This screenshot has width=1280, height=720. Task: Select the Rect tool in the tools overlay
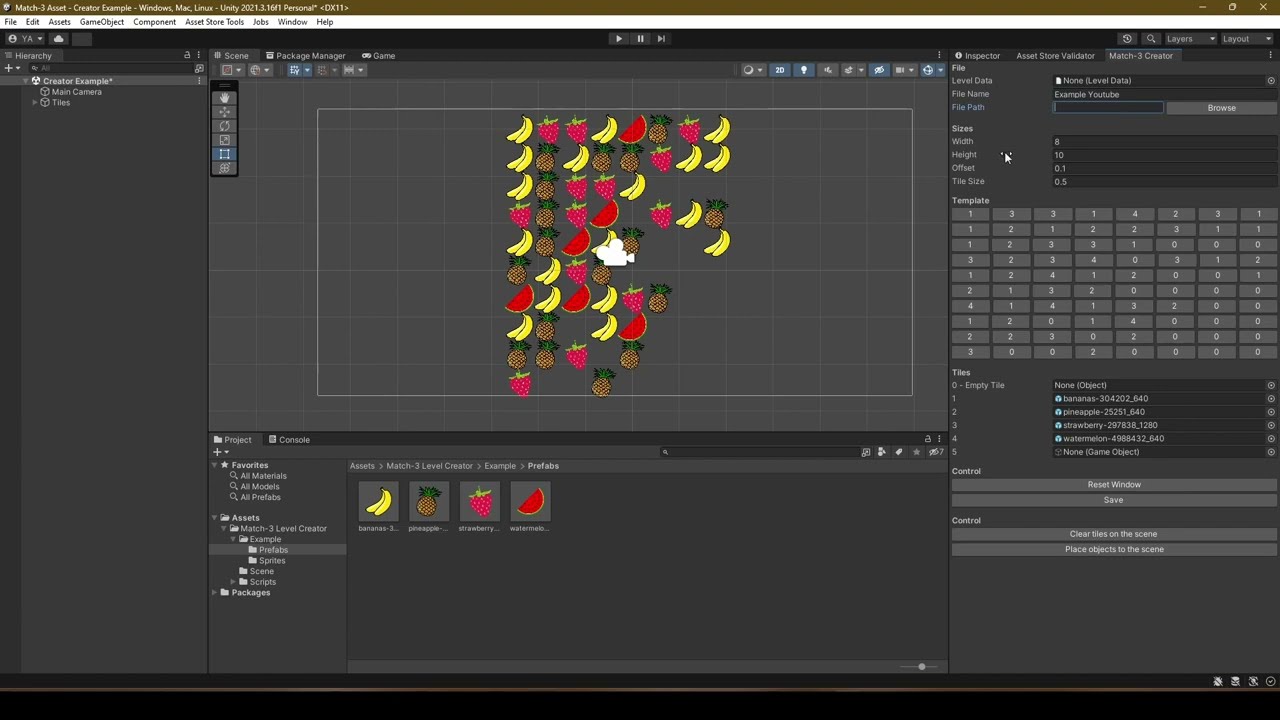pos(224,152)
